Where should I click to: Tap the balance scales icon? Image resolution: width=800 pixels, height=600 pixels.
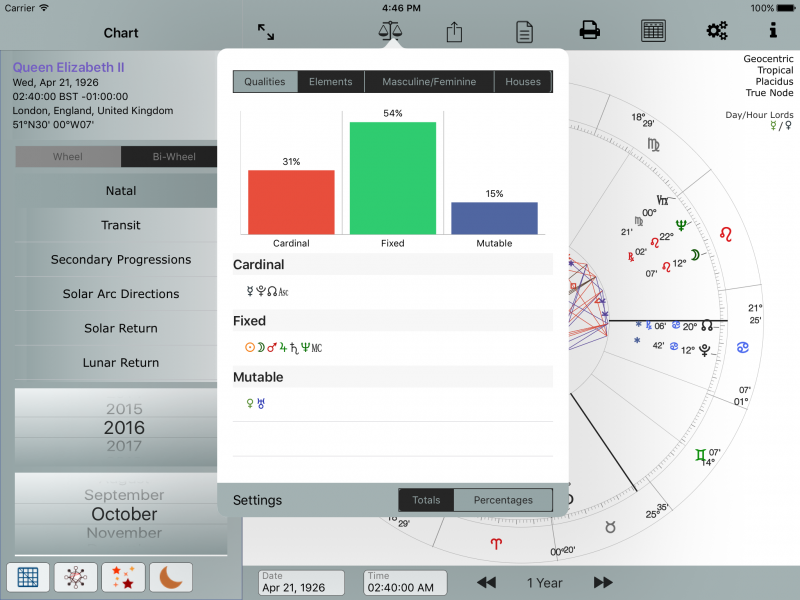tap(389, 31)
